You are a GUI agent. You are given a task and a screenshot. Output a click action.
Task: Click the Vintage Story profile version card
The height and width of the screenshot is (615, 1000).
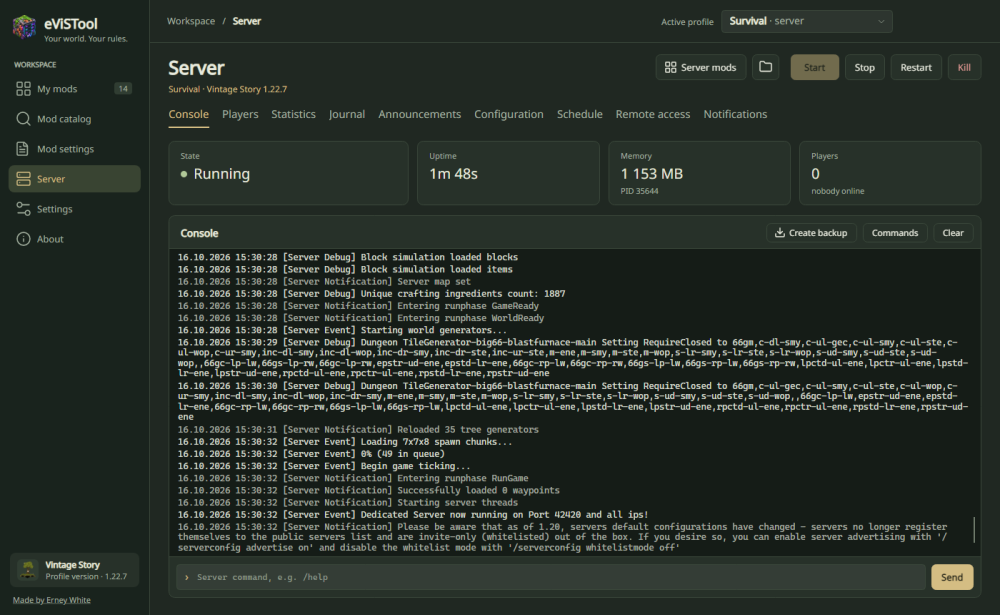pos(75,570)
